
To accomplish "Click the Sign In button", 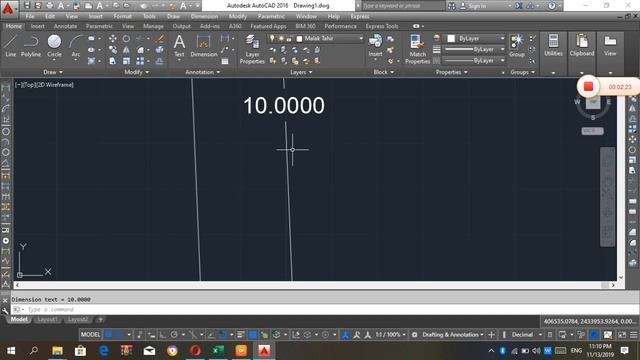I will pos(473,6).
